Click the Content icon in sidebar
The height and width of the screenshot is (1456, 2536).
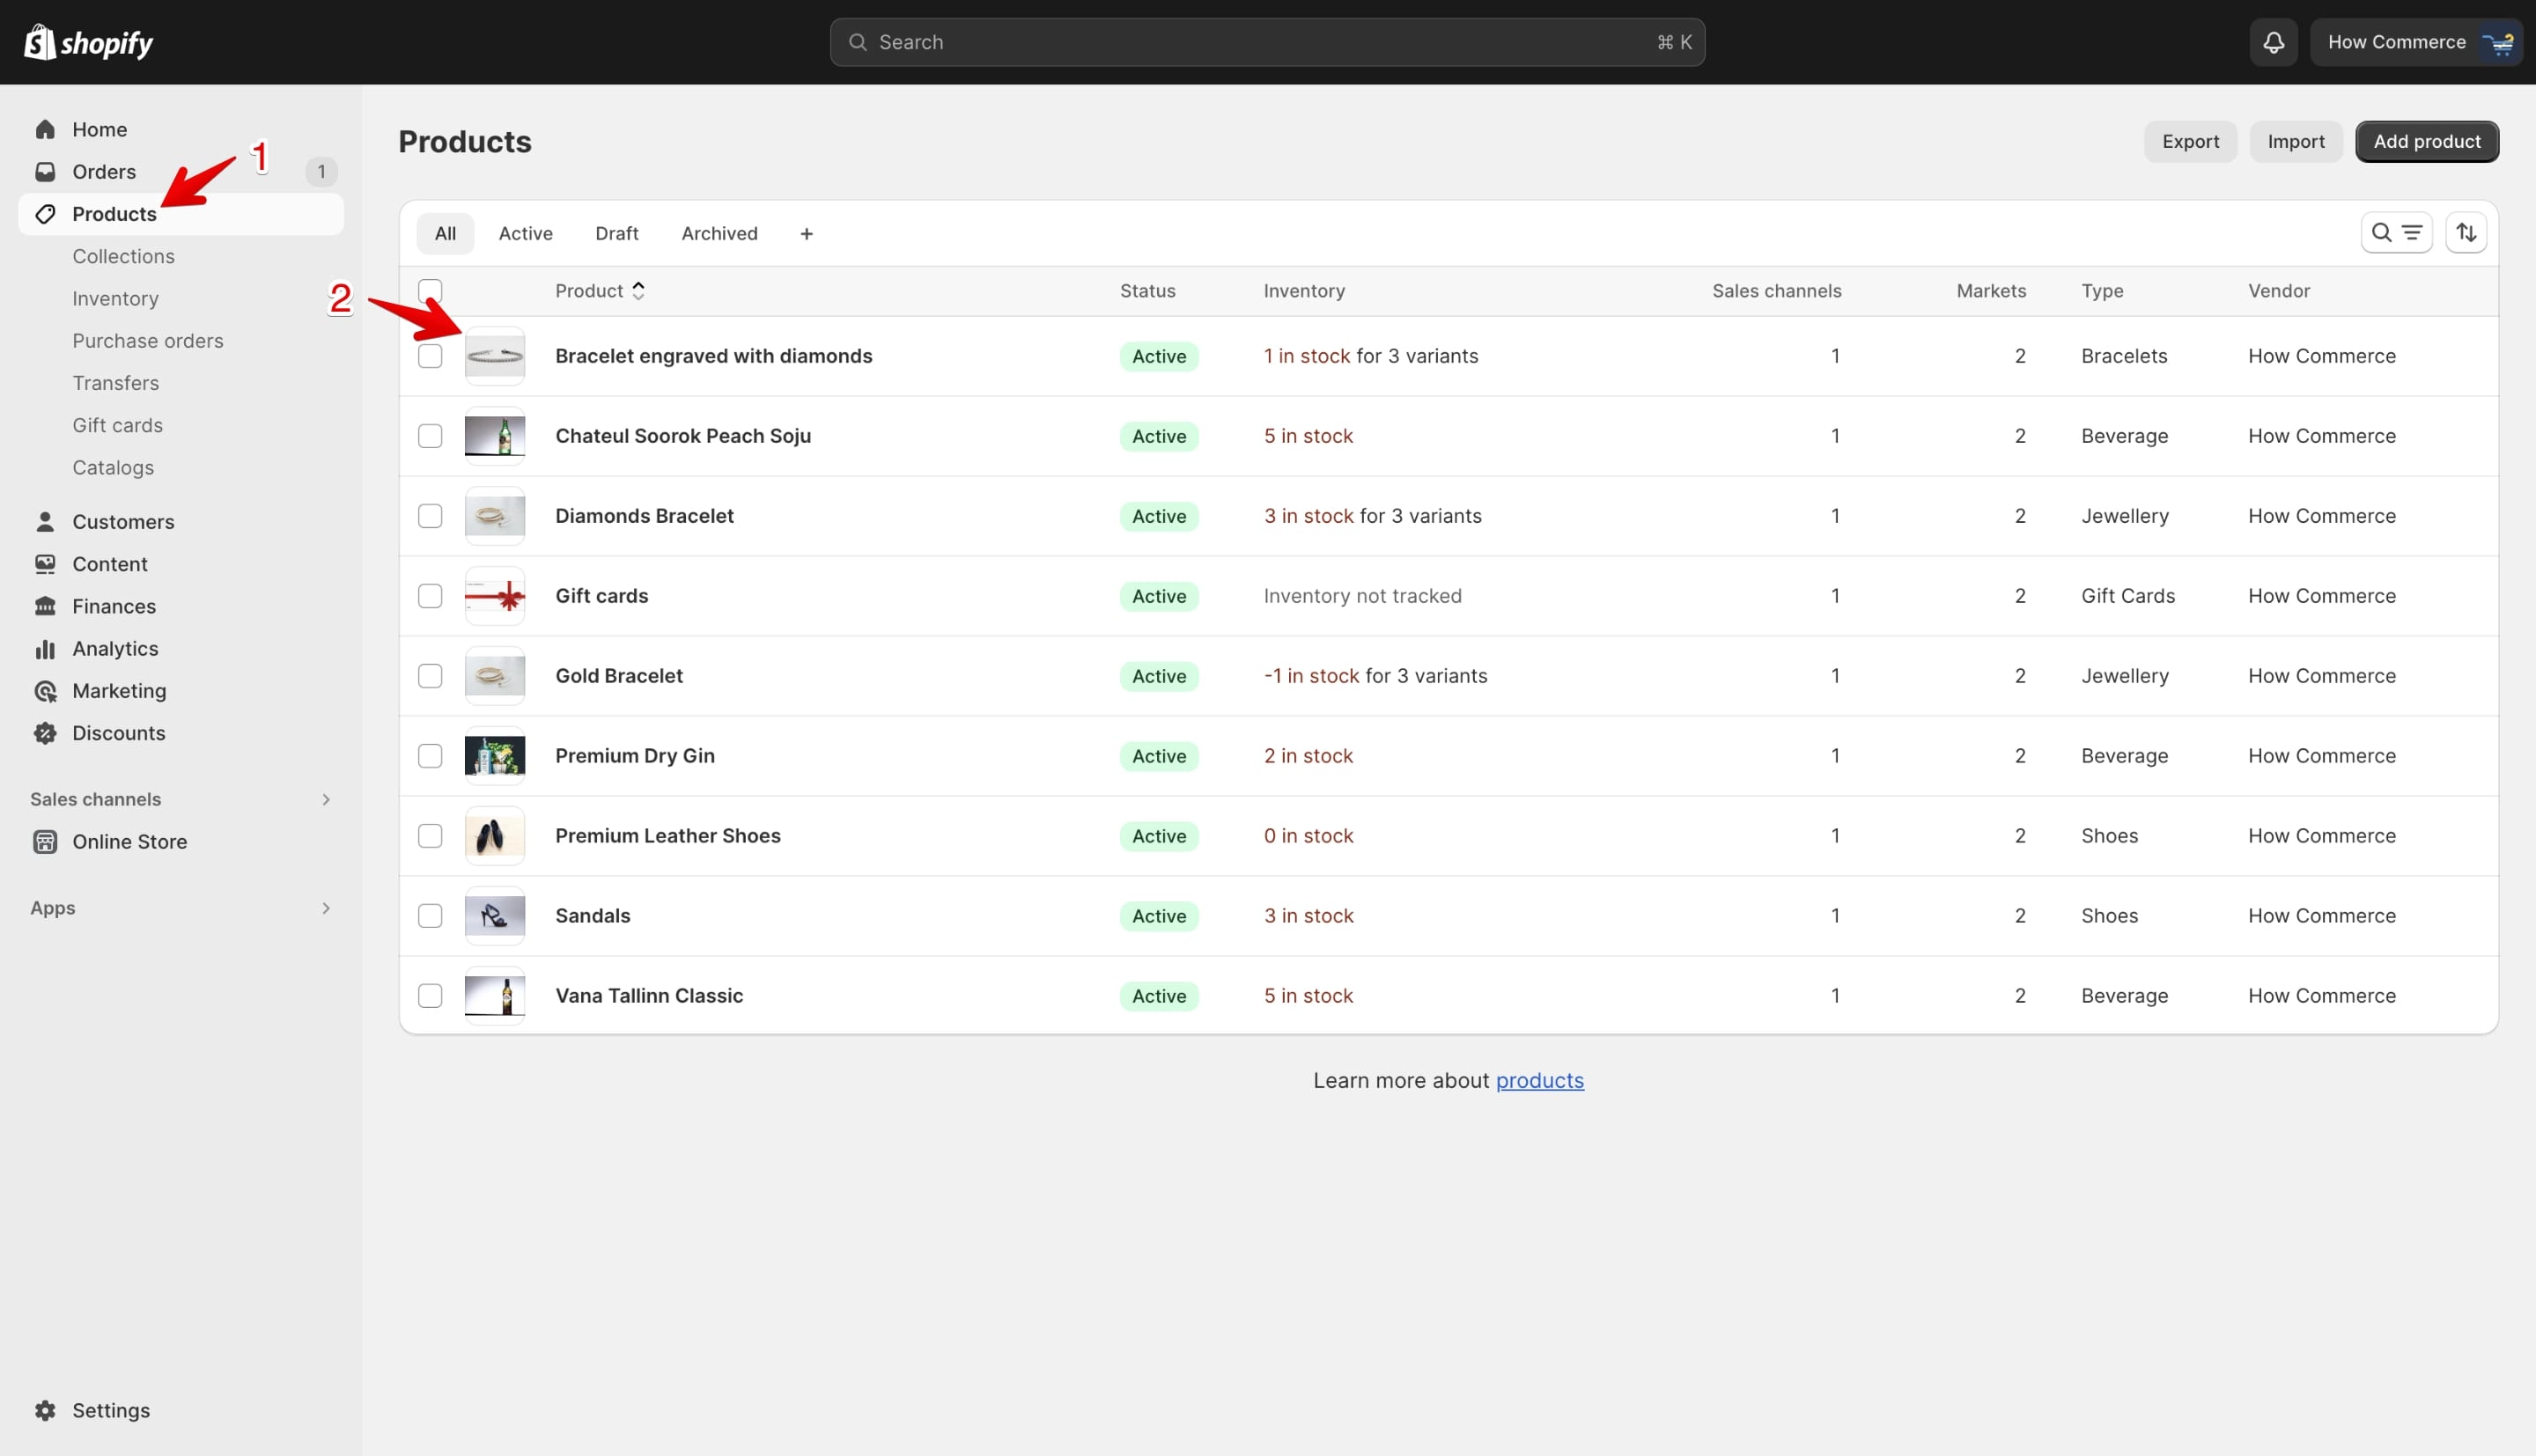point(45,564)
